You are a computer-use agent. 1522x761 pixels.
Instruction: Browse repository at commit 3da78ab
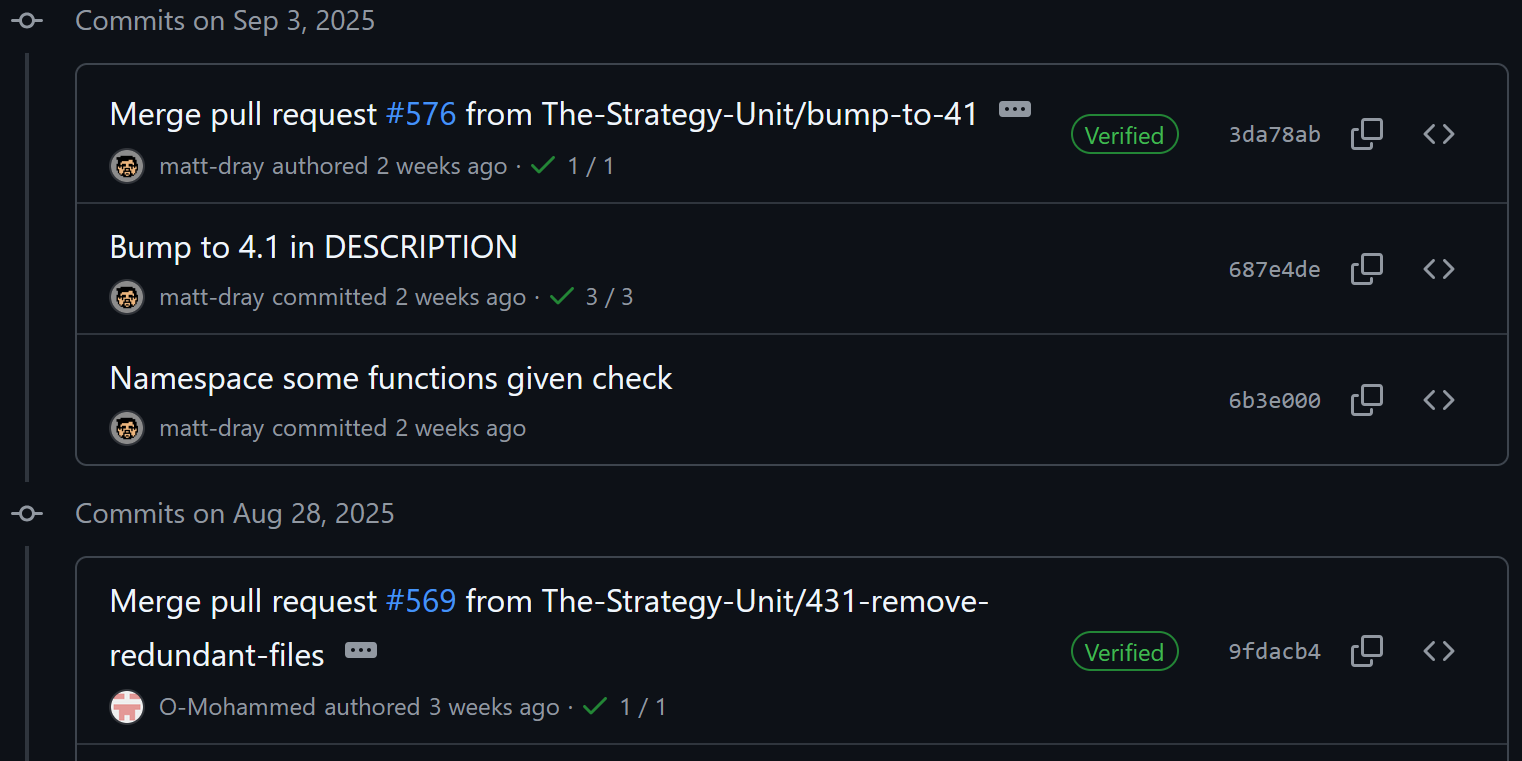[x=1438, y=134]
